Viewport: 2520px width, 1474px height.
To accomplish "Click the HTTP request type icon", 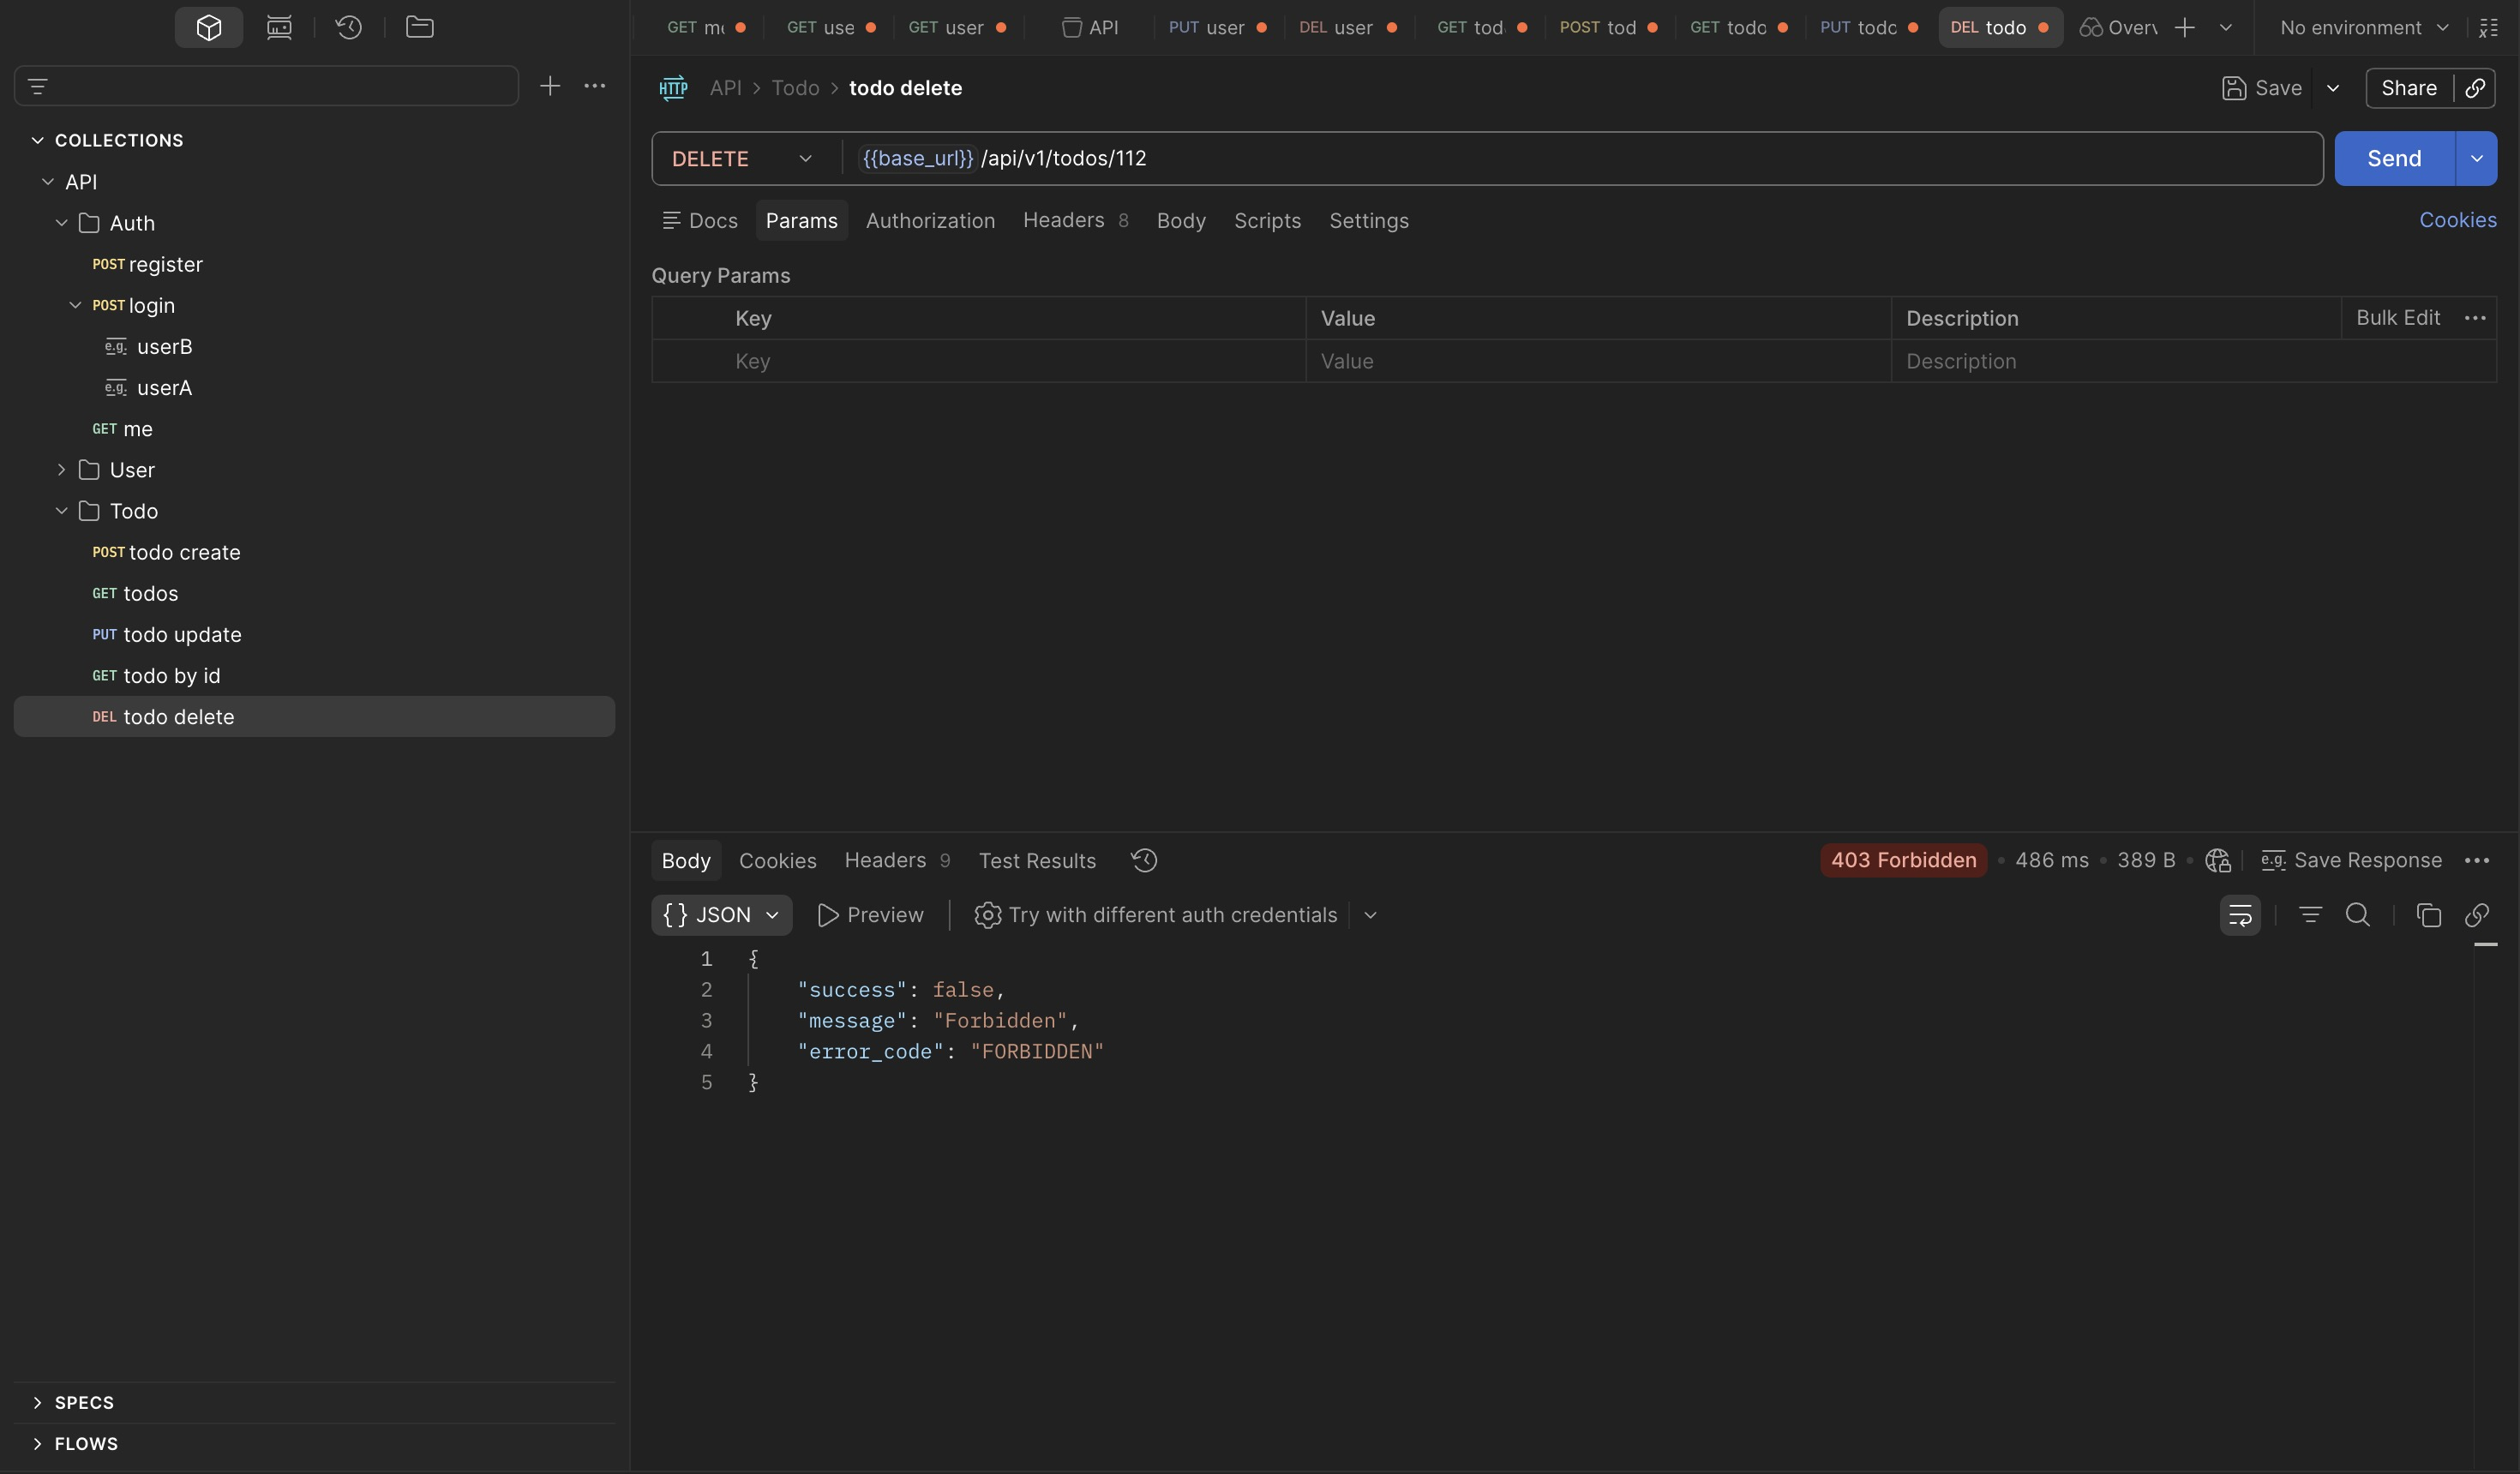I will (x=673, y=88).
